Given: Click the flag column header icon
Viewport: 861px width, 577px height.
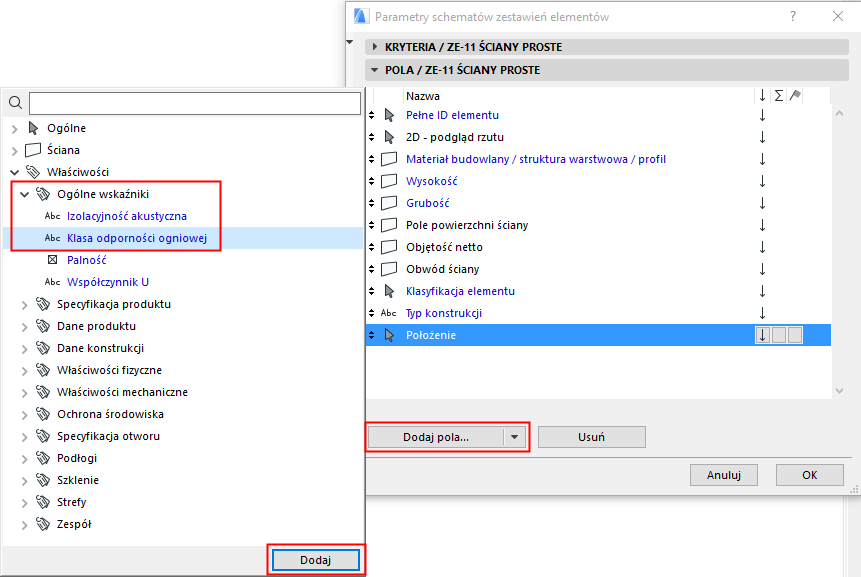Looking at the screenshot, I should coord(795,96).
